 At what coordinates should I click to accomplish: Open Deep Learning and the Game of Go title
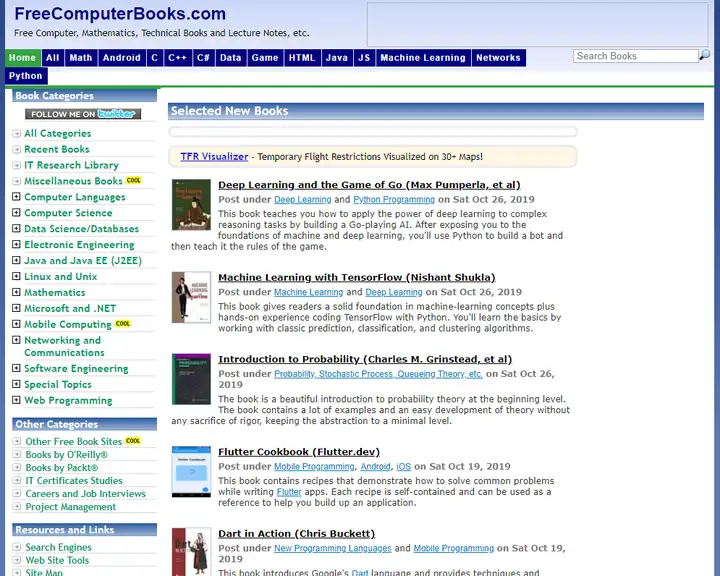pyautogui.click(x=369, y=185)
